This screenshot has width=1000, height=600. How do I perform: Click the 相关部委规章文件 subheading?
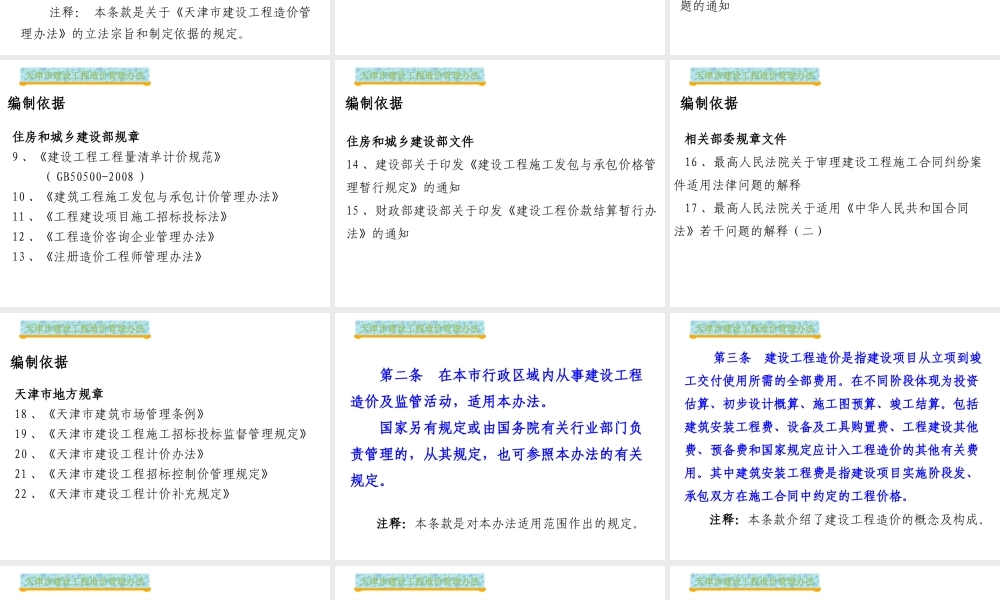(x=735, y=139)
